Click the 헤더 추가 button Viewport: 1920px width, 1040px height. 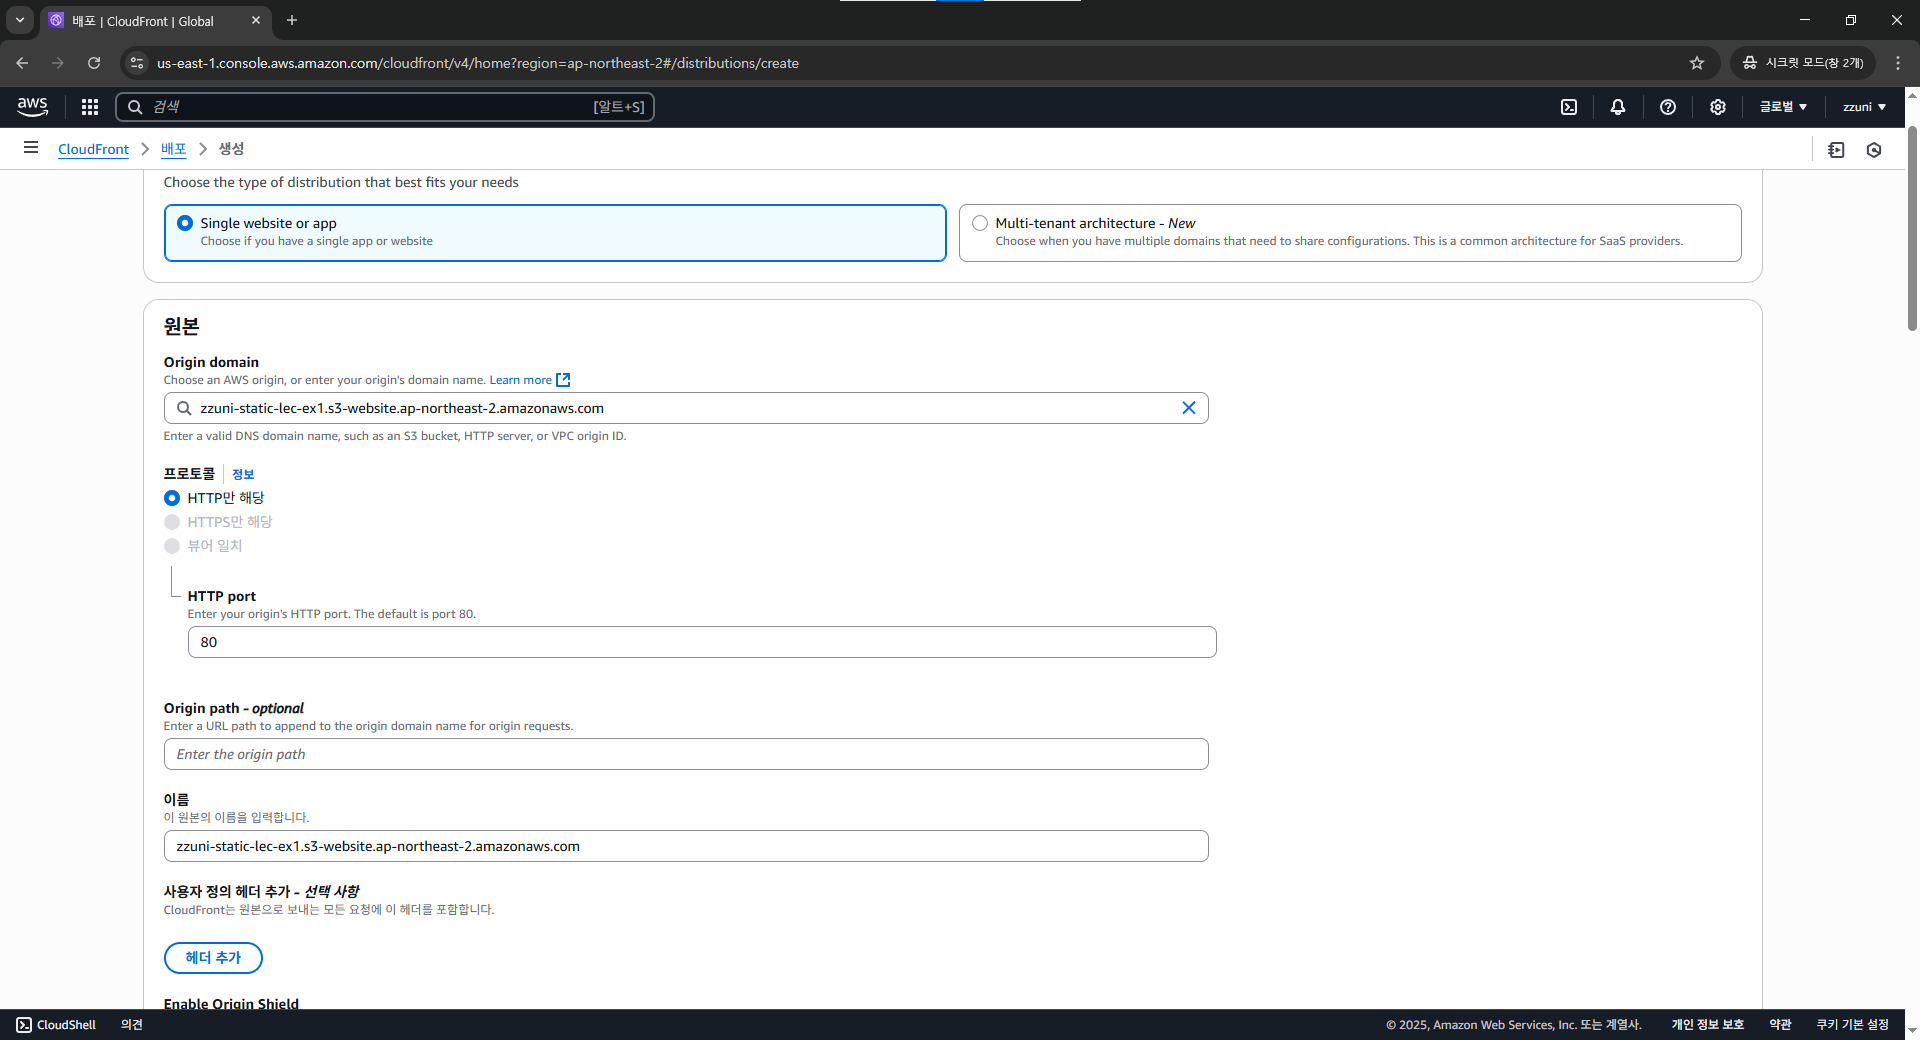pos(213,958)
